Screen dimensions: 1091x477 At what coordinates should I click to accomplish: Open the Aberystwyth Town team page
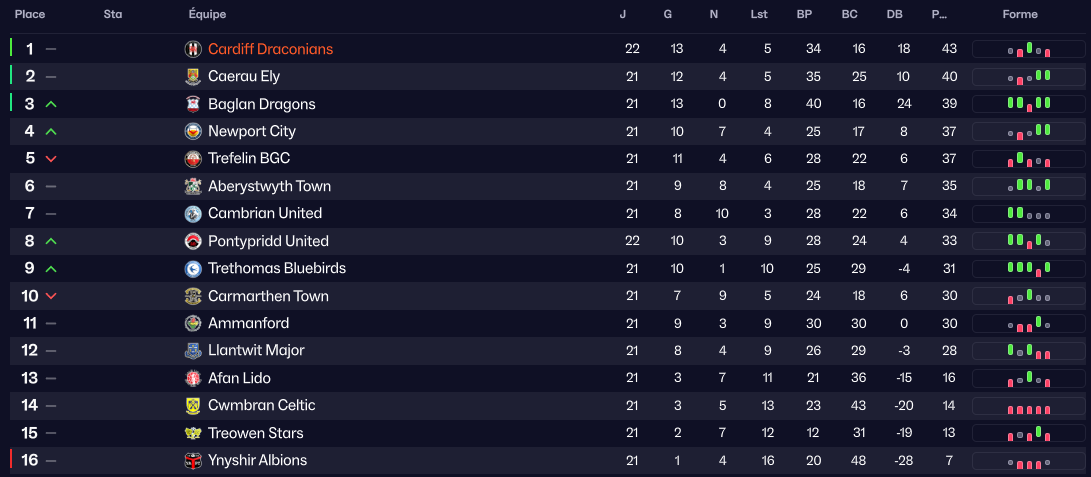[269, 186]
